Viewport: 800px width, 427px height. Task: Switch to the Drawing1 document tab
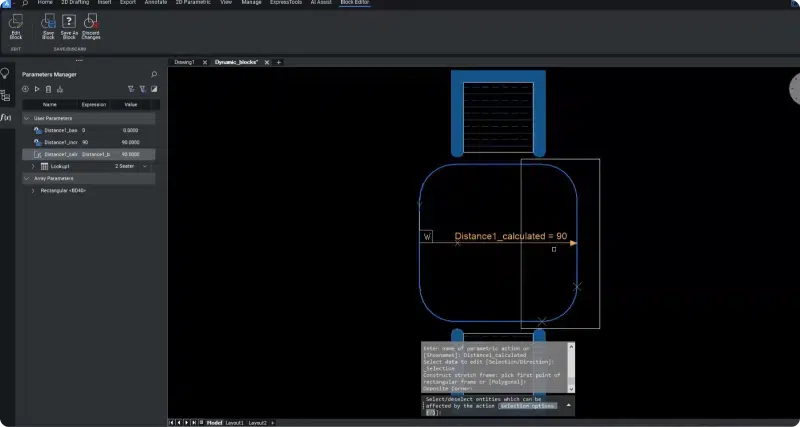(185, 62)
